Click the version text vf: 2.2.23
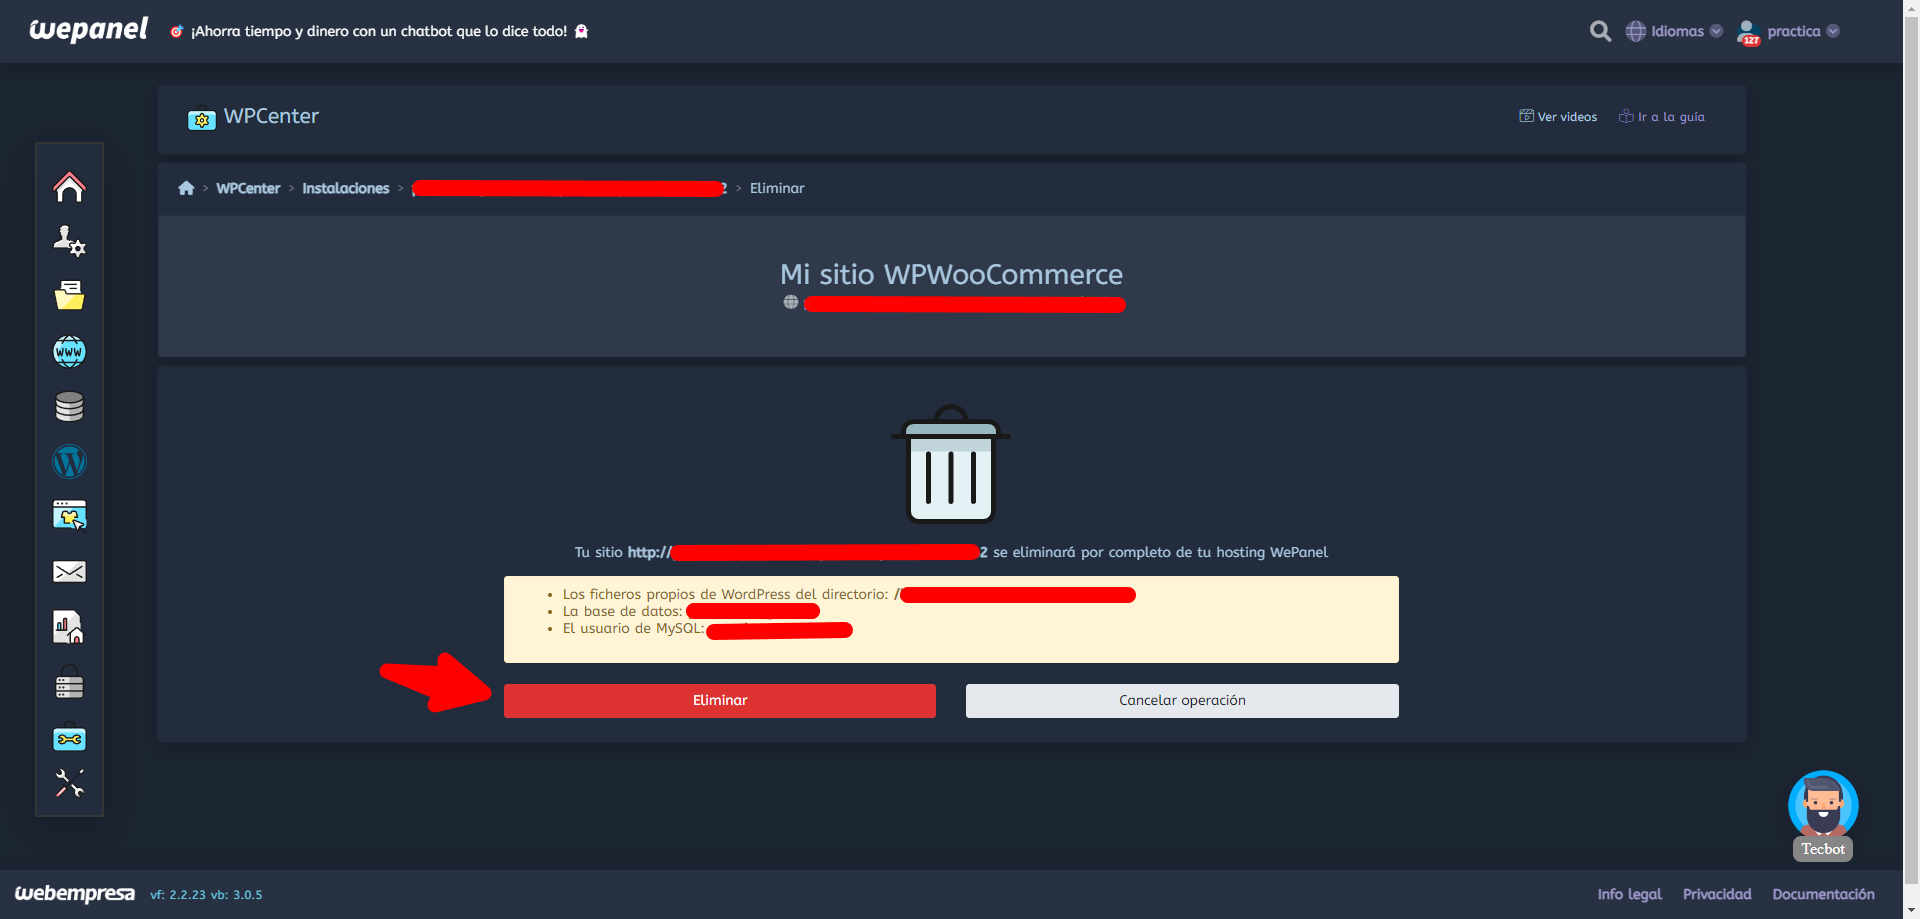Viewport: 1920px width, 919px height. pyautogui.click(x=178, y=895)
